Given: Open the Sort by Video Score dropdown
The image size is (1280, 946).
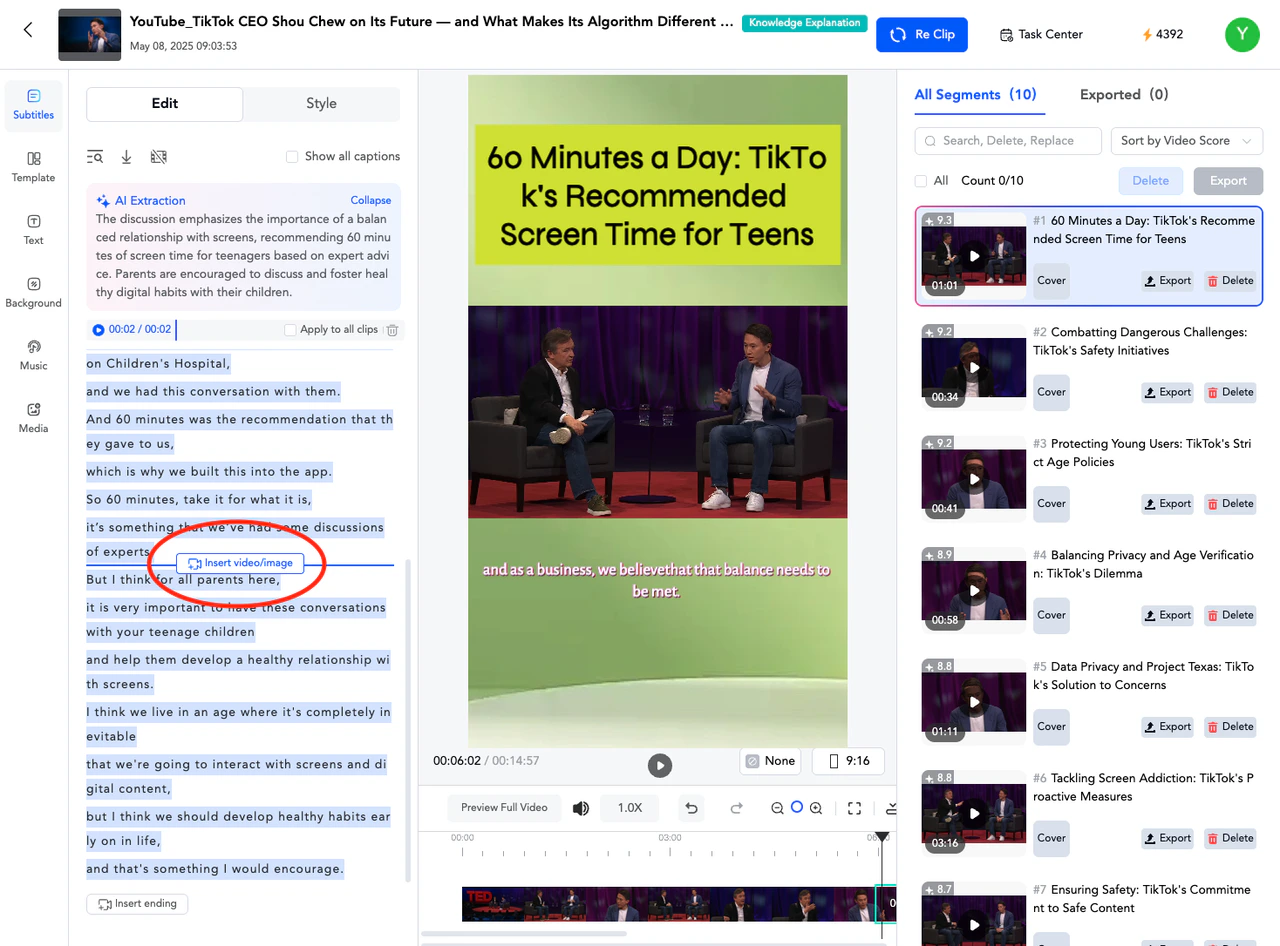Looking at the screenshot, I should pyautogui.click(x=1186, y=141).
